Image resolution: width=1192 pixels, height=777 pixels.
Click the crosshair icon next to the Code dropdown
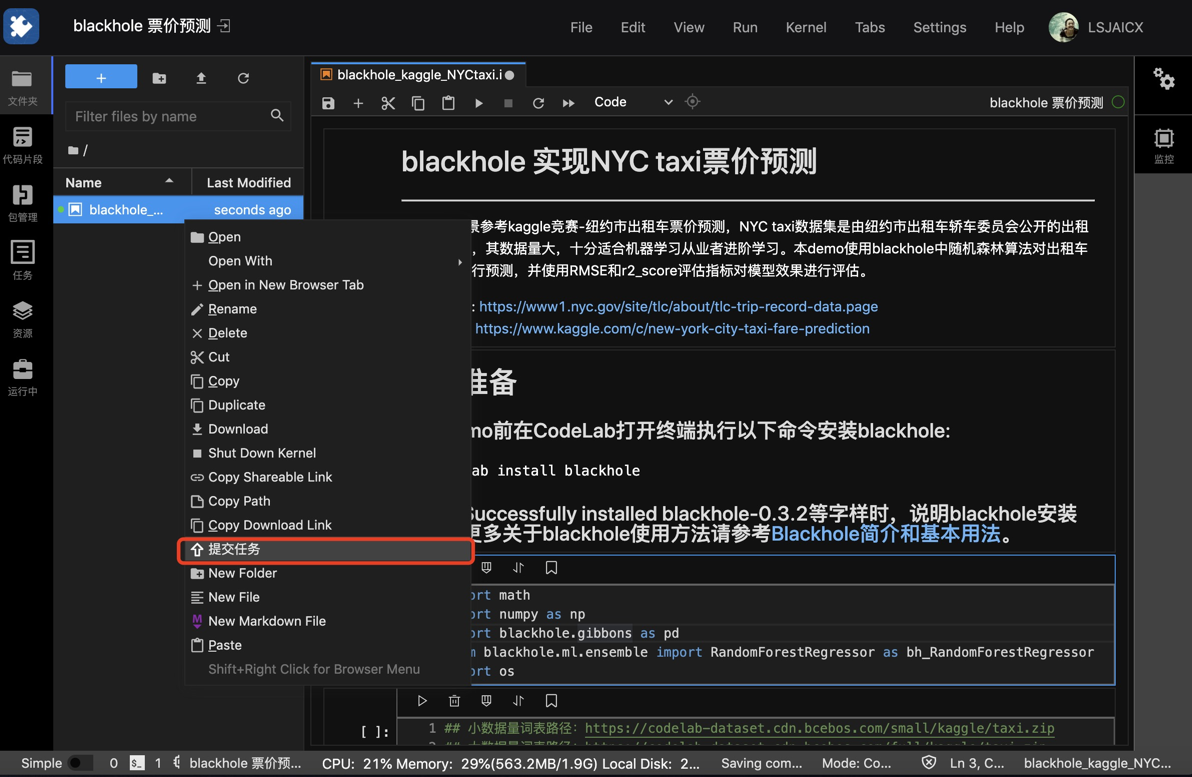pos(692,102)
